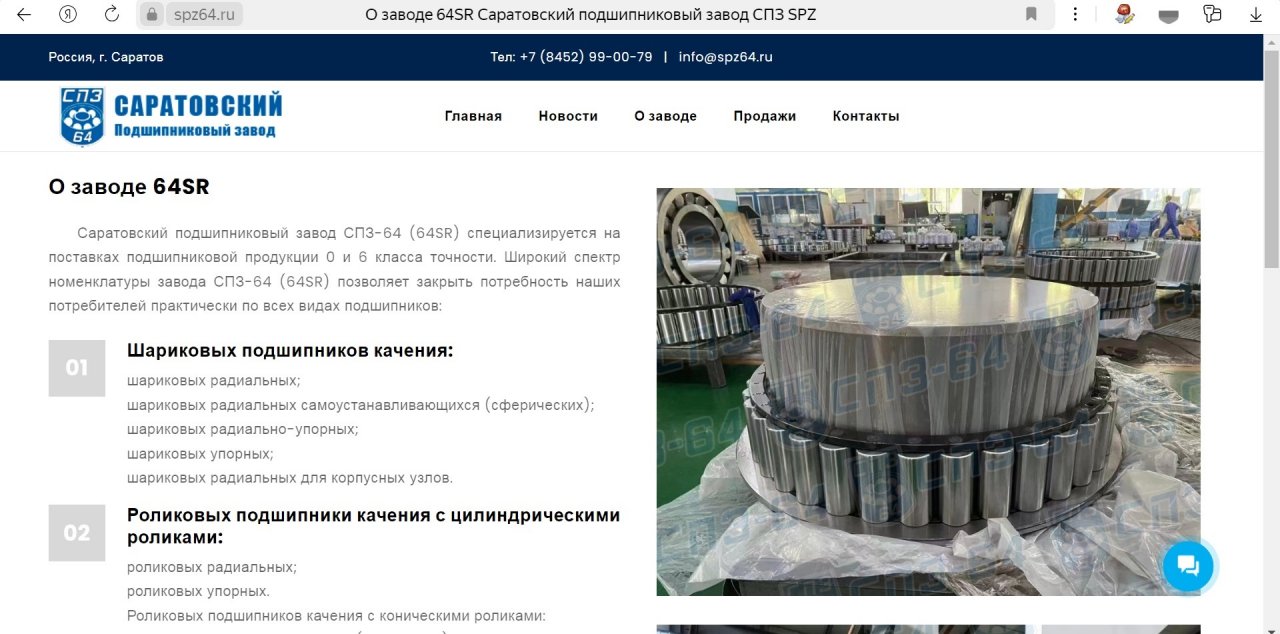This screenshot has height=634, width=1280.
Task: Call the +7 (8452) 99-00-79 phone link
Action: pos(571,57)
